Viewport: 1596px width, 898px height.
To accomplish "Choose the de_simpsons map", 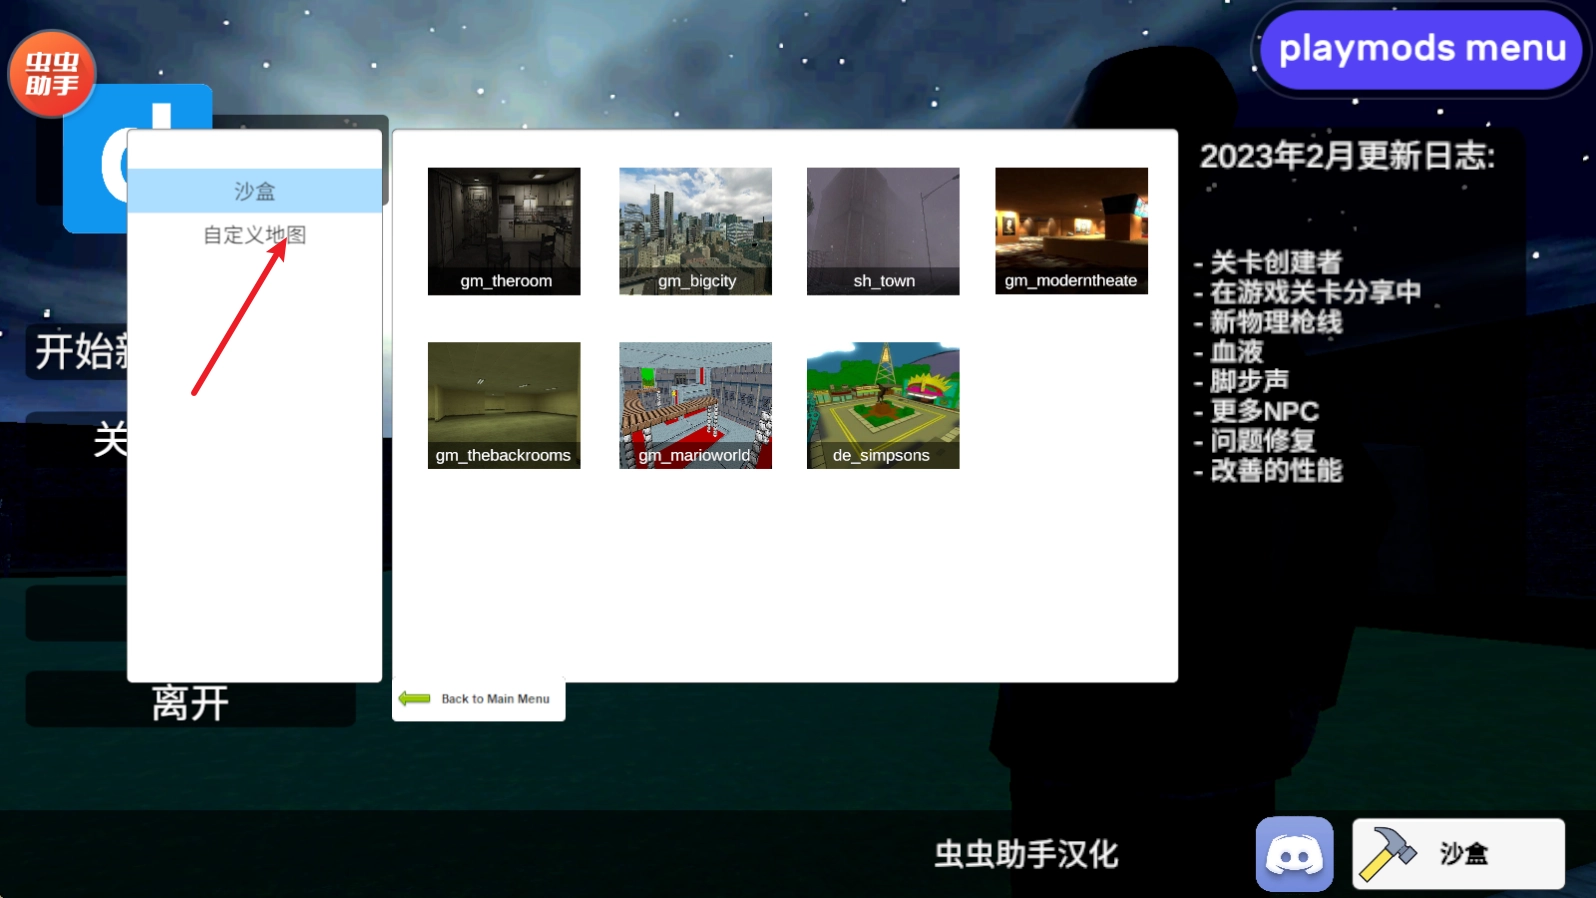I will tap(883, 405).
